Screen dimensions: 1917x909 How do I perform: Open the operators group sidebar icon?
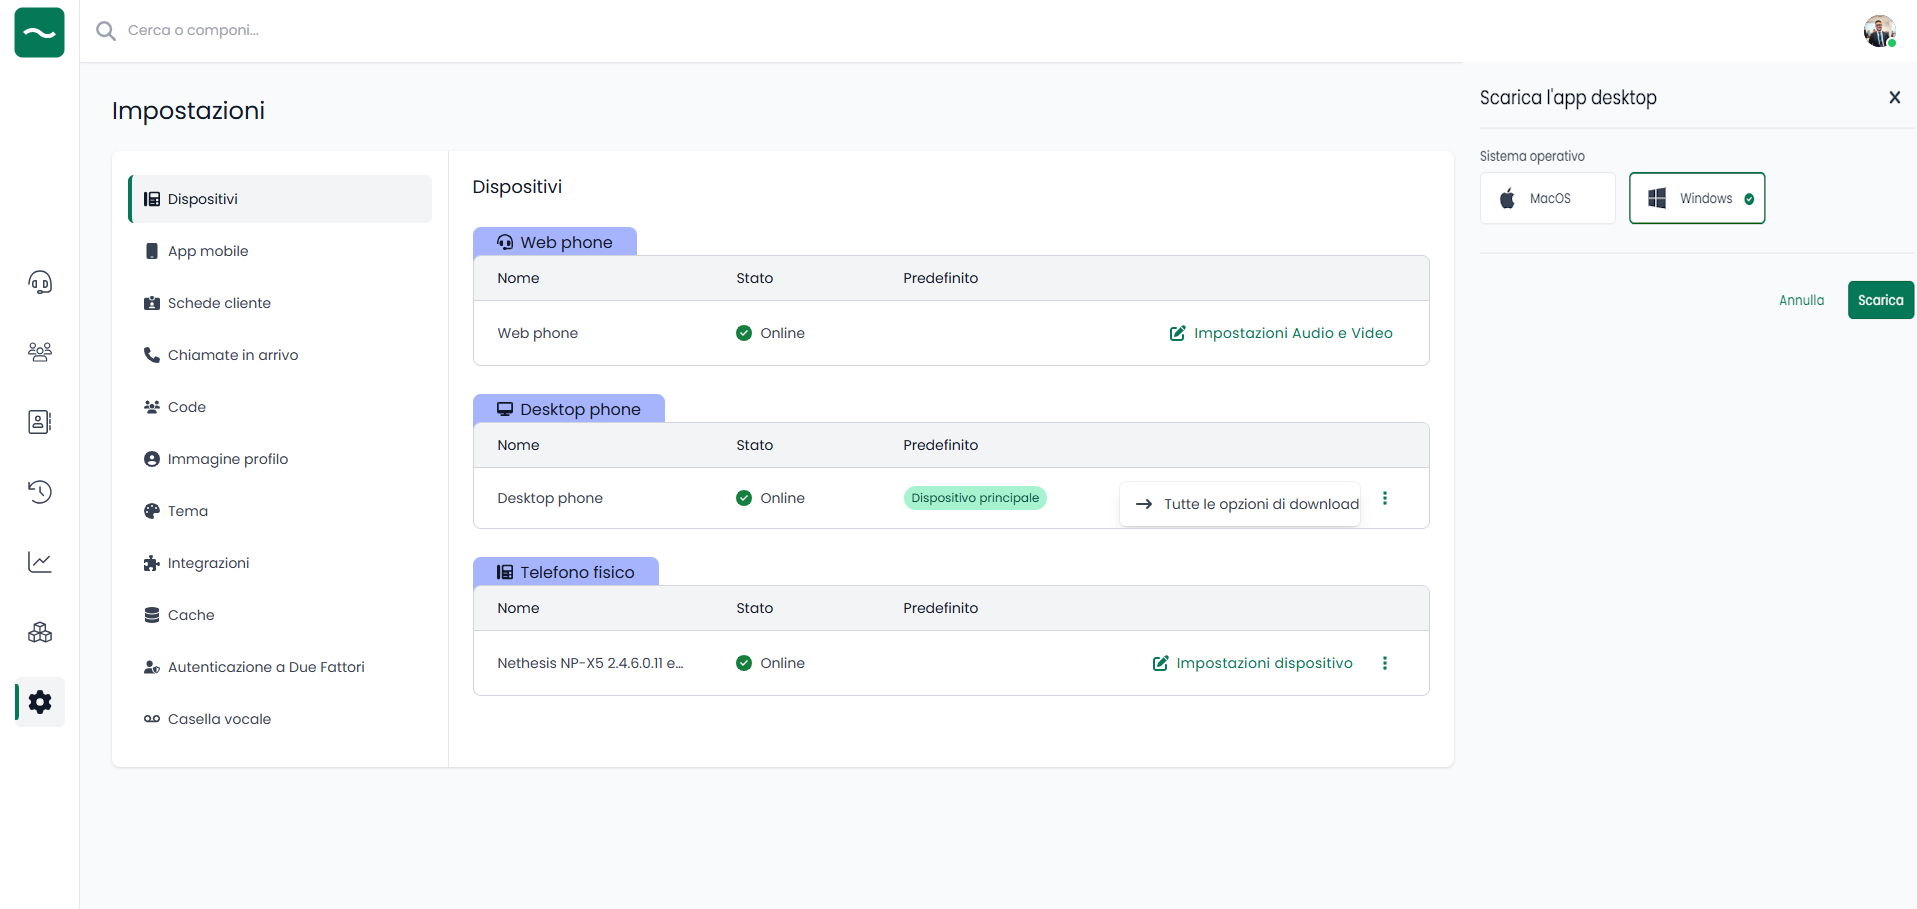click(x=40, y=352)
